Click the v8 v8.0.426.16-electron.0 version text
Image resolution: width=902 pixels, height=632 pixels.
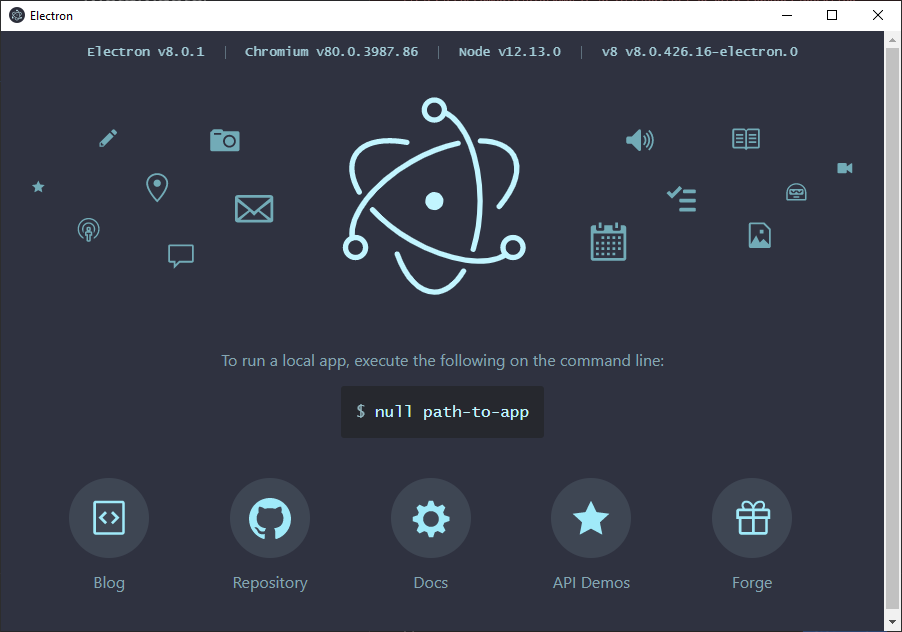pyautogui.click(x=700, y=52)
